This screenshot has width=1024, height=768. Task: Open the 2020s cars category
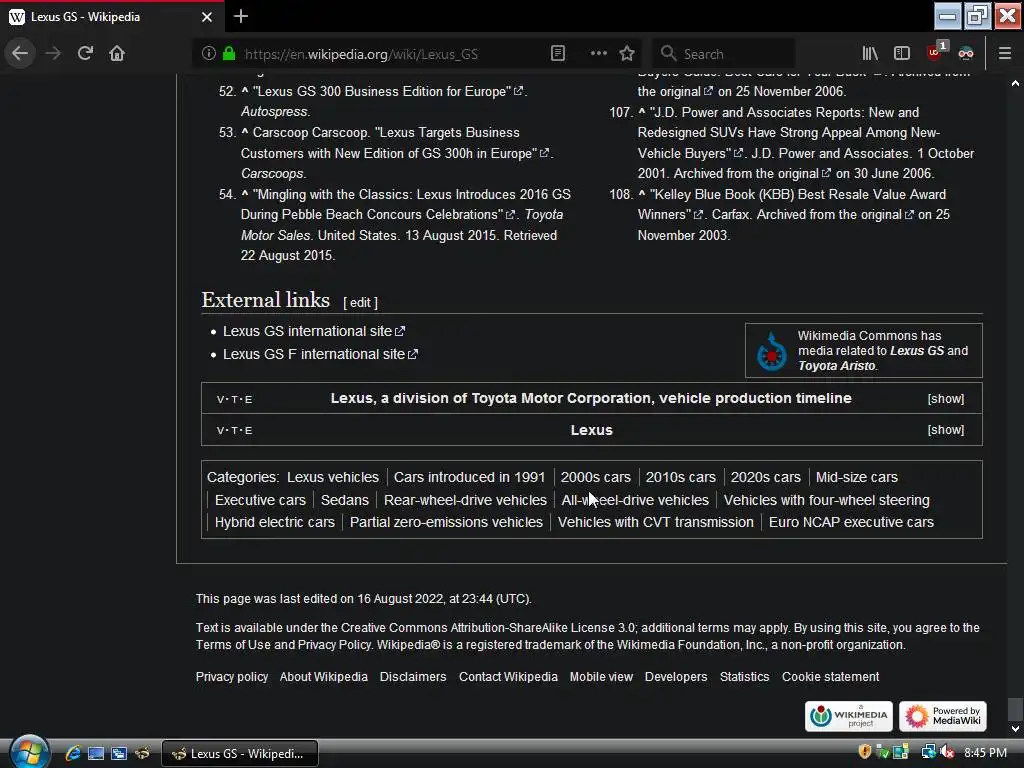(x=765, y=477)
